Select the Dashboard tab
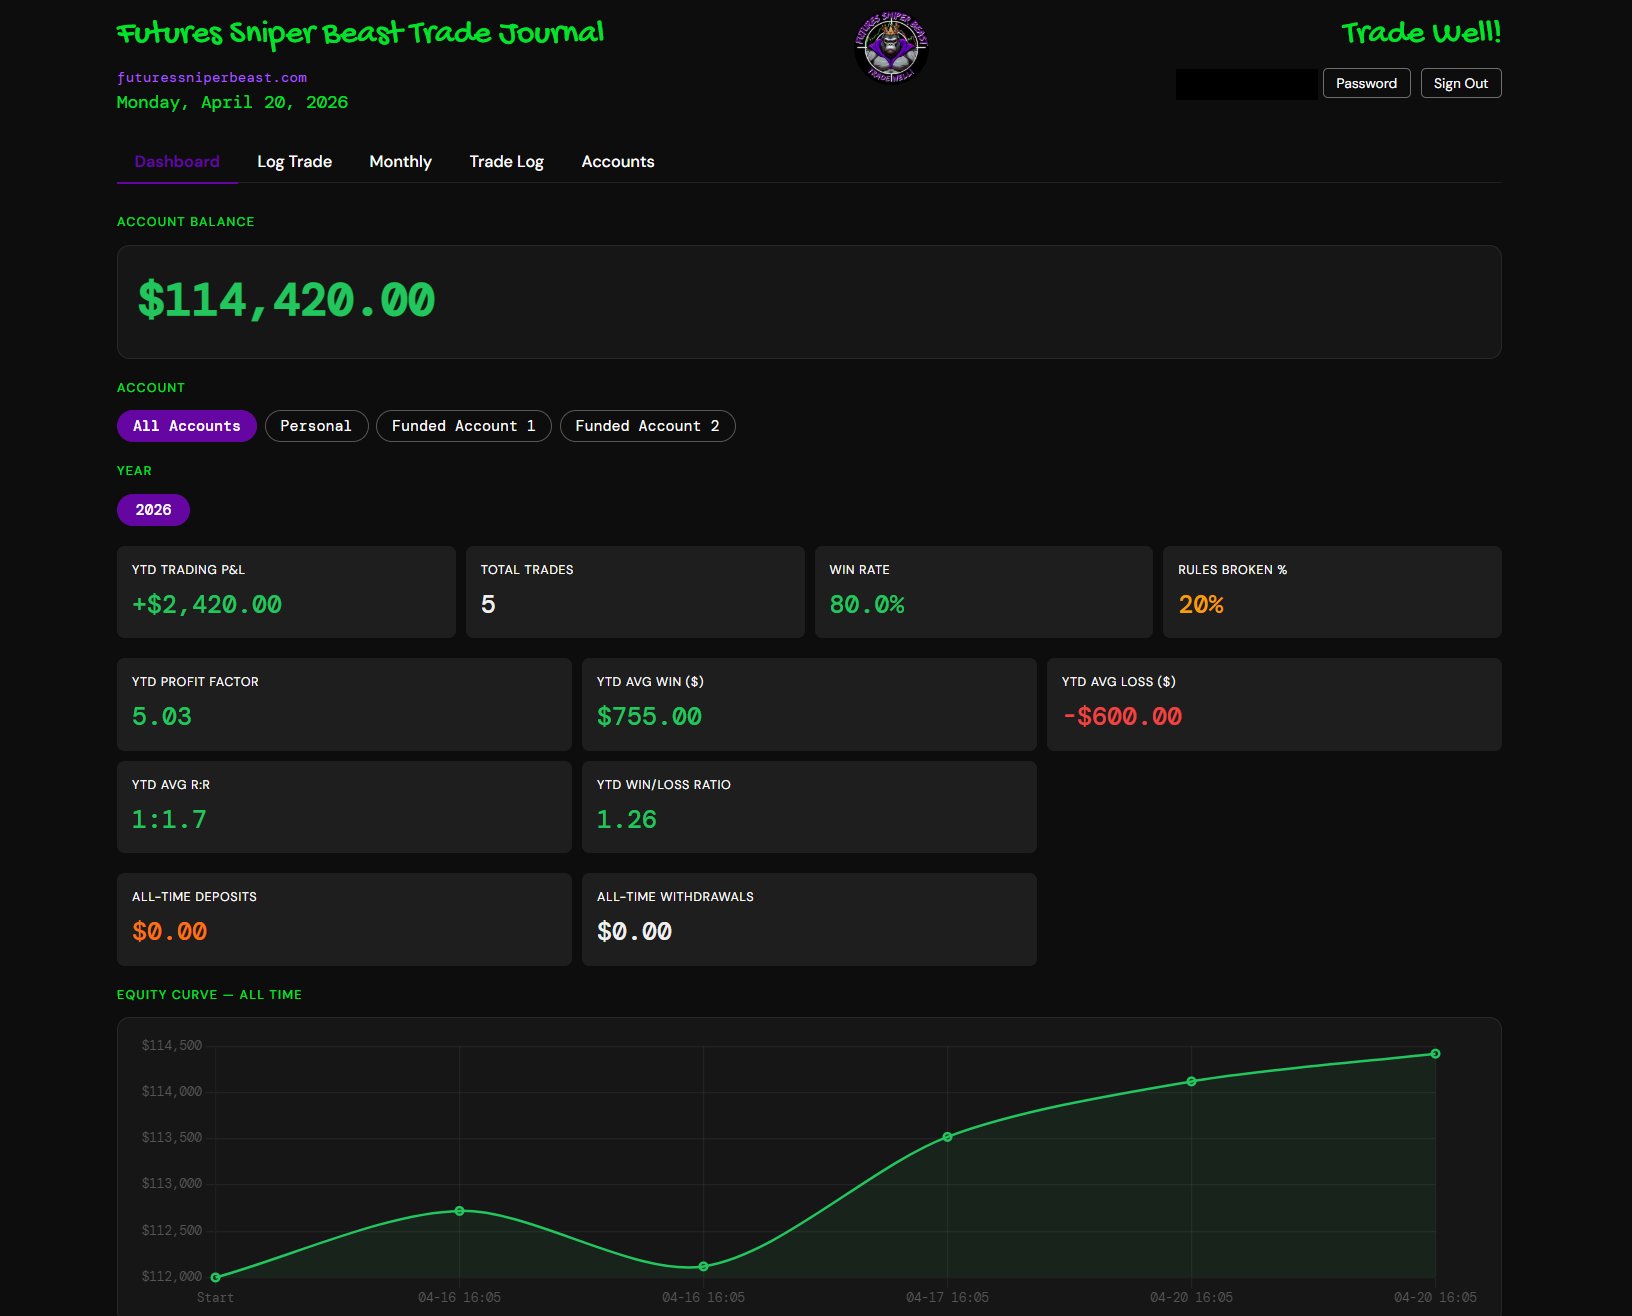The width and height of the screenshot is (1632, 1316). click(176, 161)
